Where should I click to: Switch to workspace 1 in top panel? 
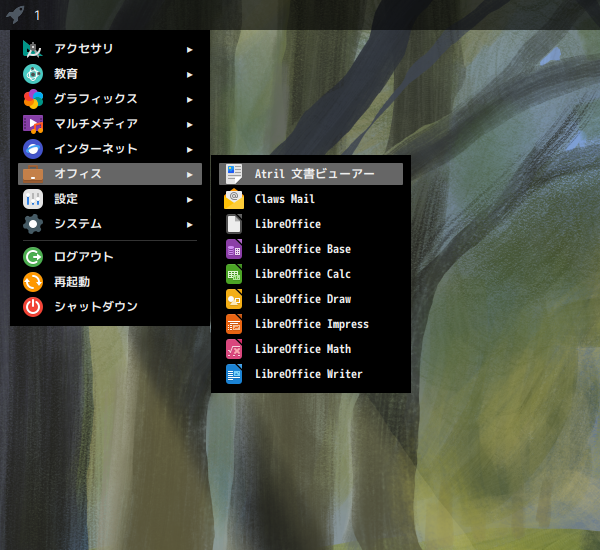tap(37, 15)
